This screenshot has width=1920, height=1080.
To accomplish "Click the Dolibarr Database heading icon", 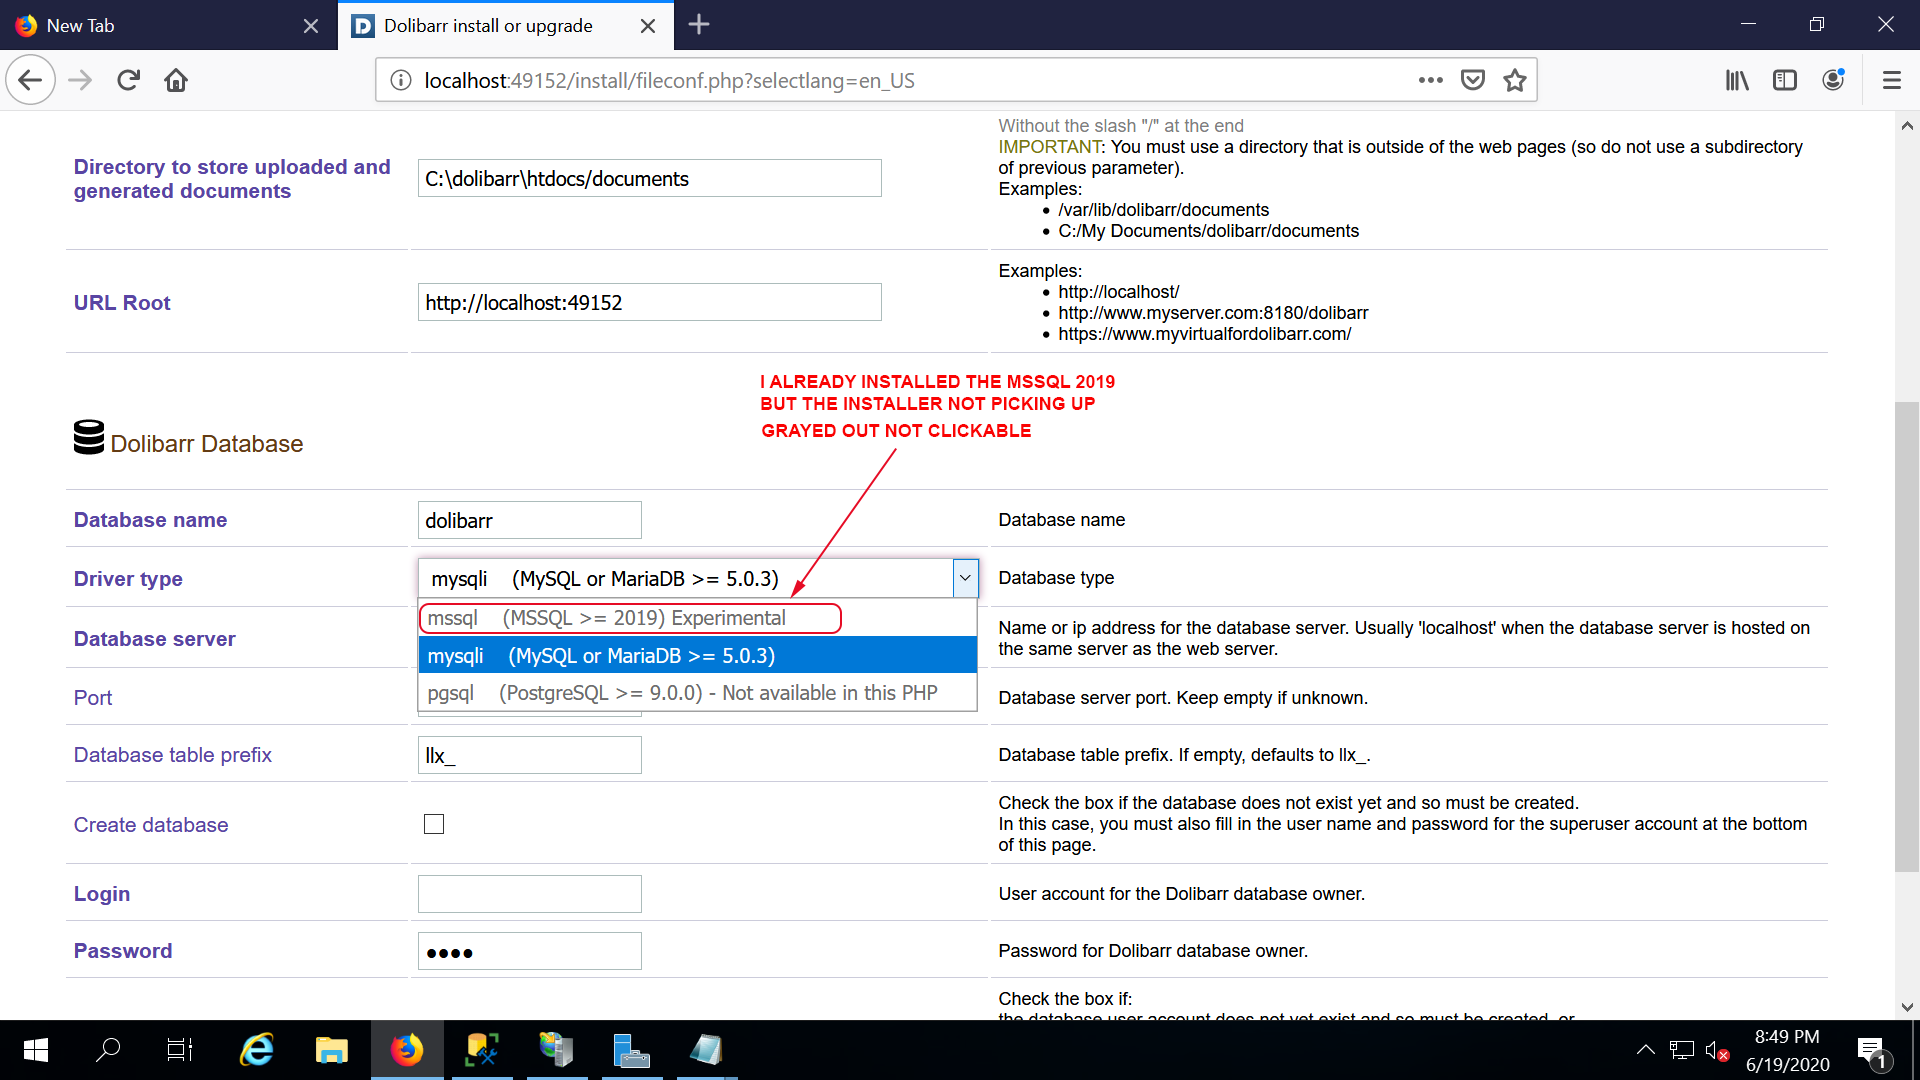I will [89, 438].
